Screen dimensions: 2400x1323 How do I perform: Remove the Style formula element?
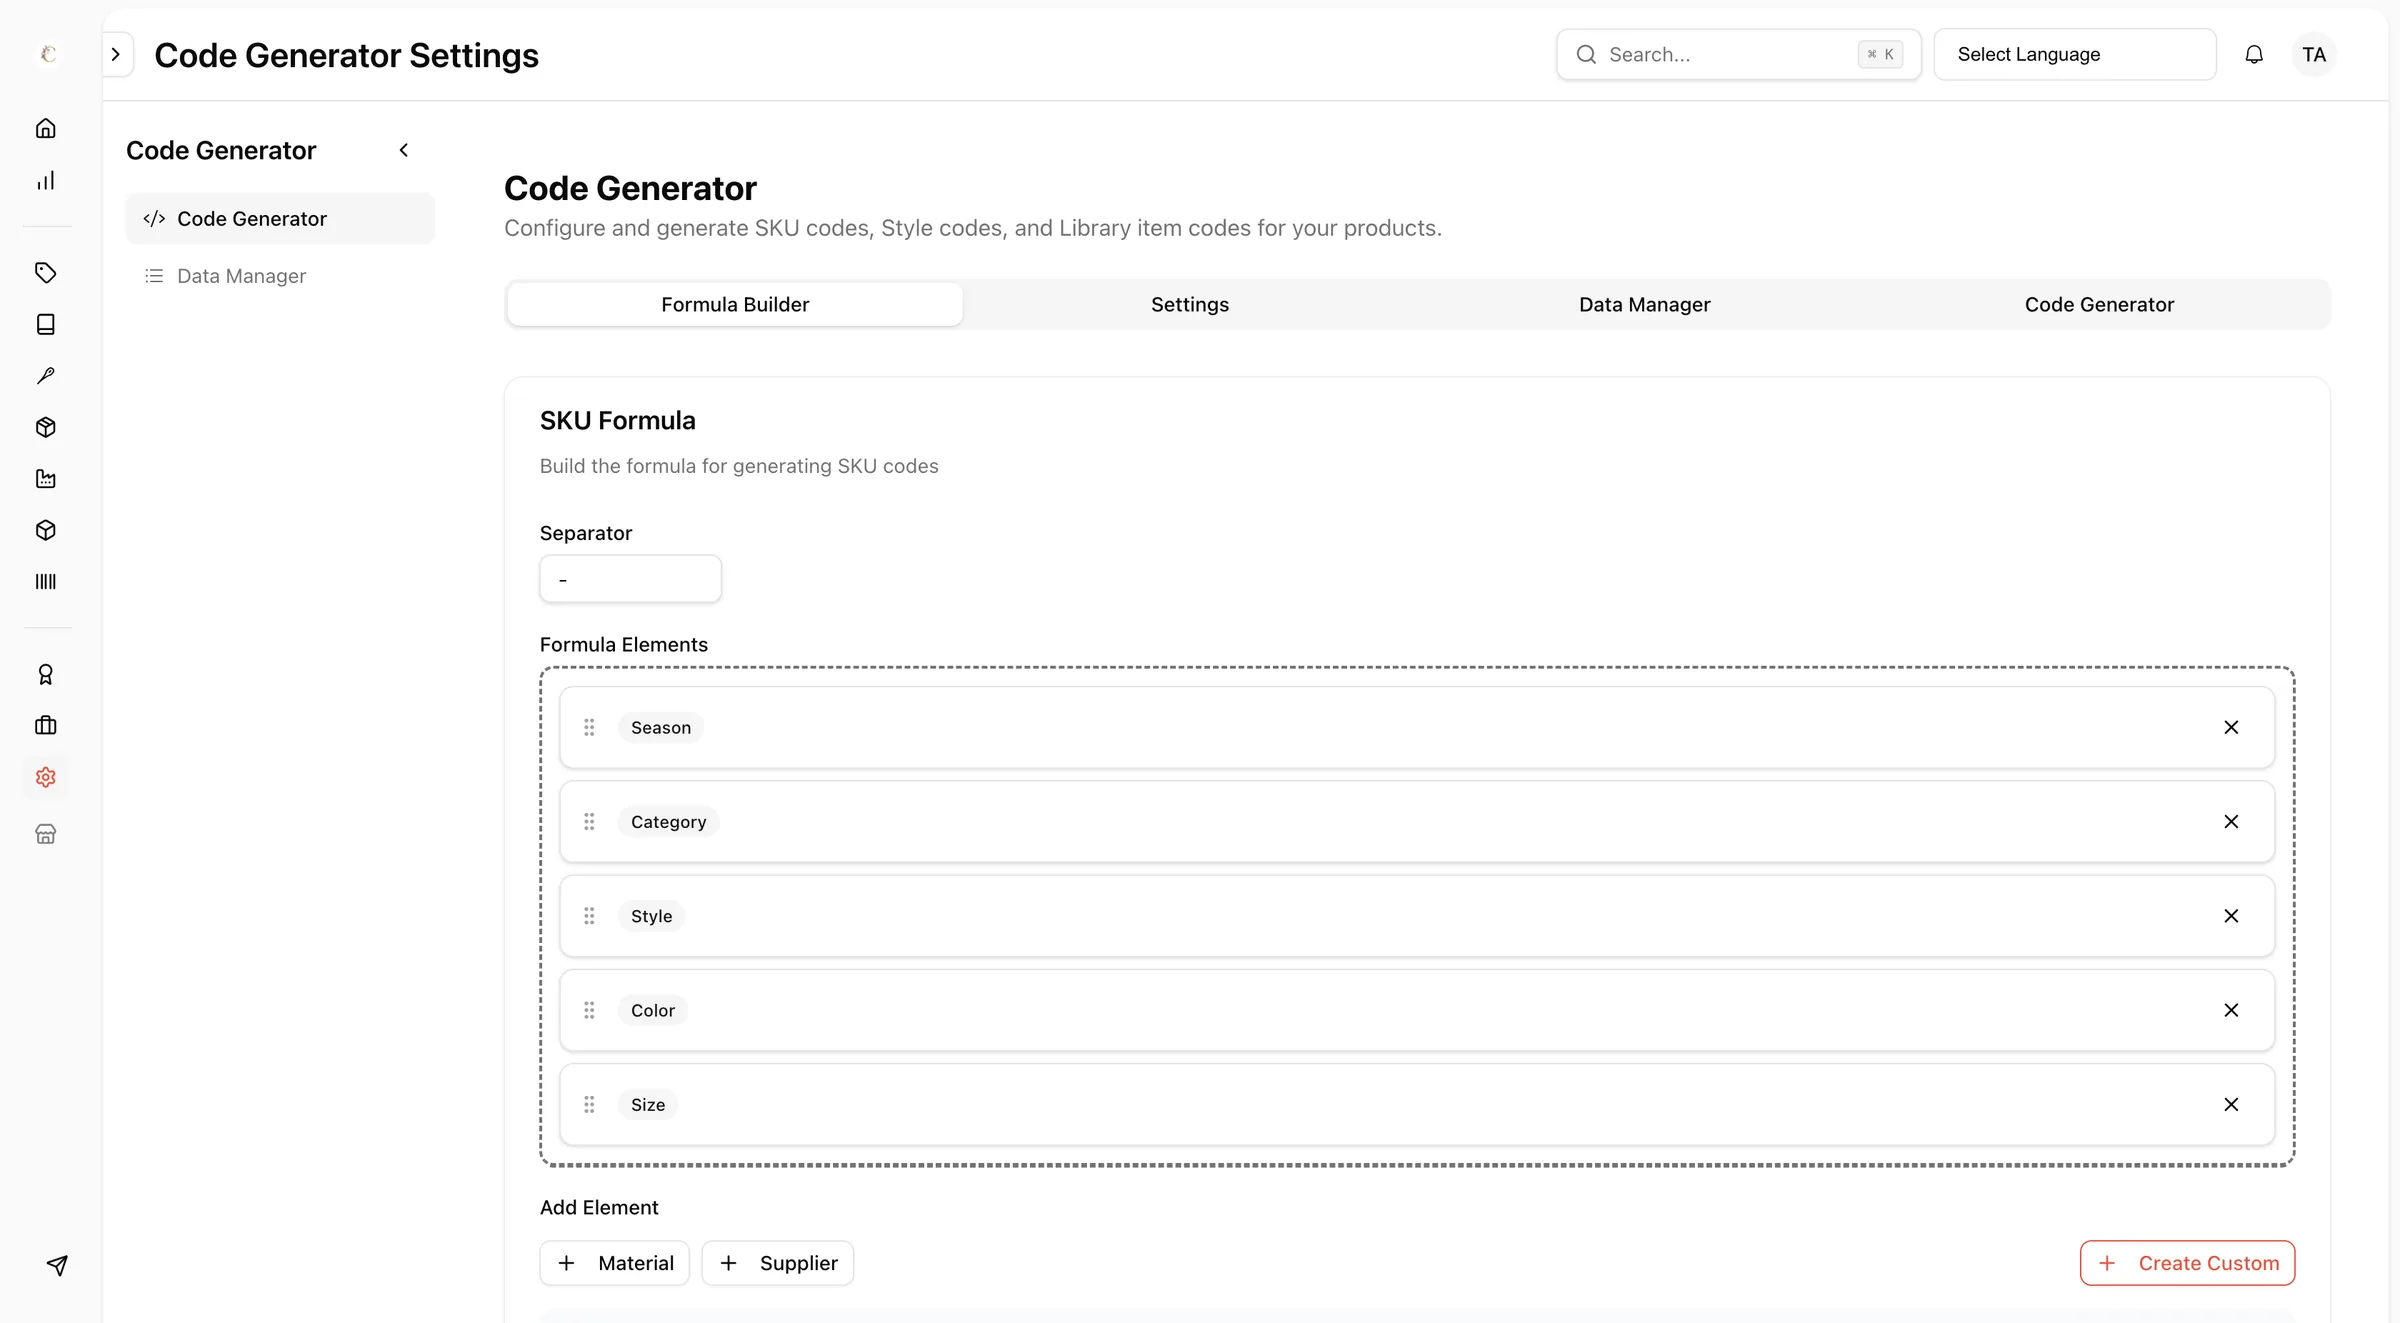(x=2231, y=916)
